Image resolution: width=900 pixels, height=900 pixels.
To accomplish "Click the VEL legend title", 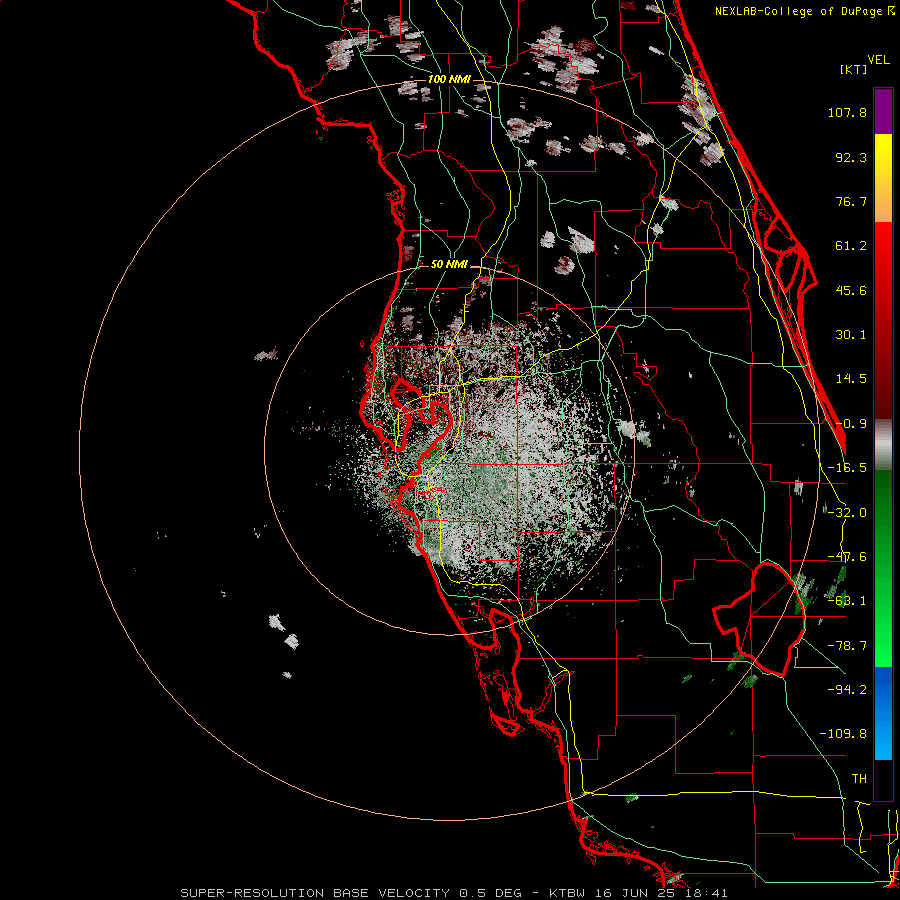I will [878, 60].
